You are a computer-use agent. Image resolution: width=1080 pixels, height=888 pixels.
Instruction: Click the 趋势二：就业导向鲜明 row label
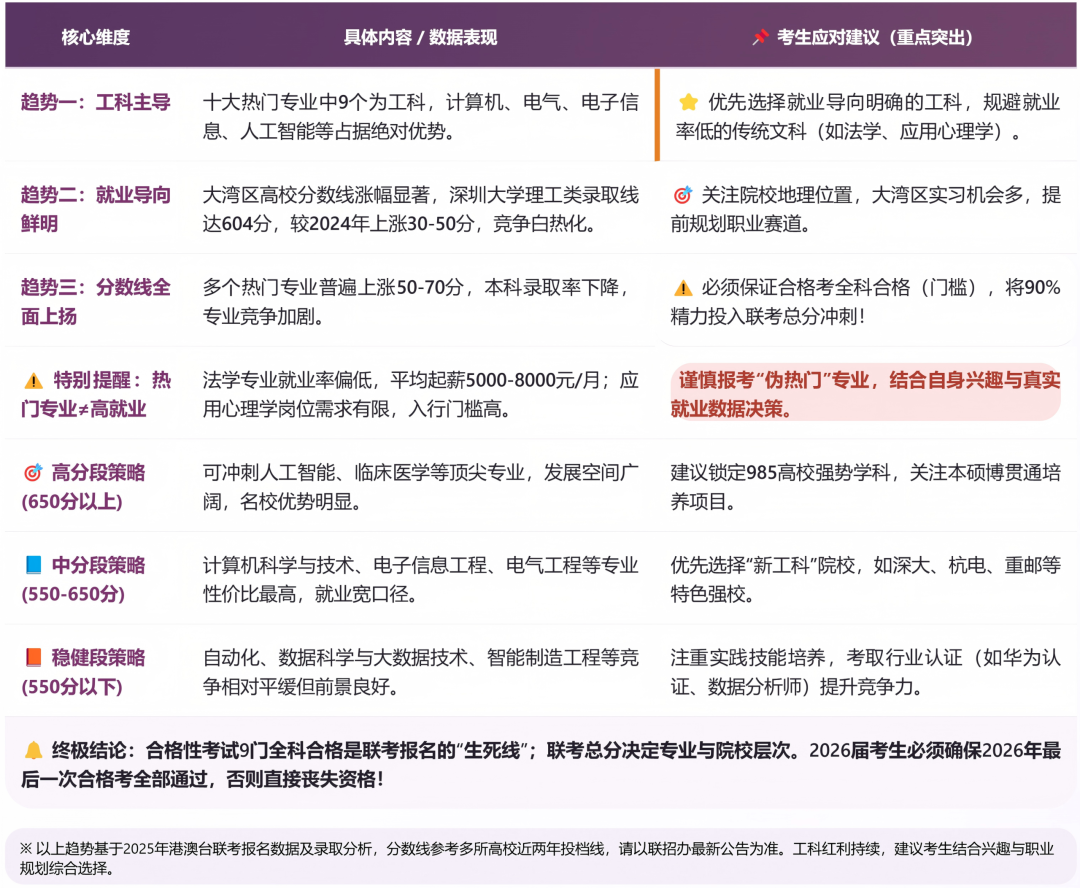point(96,208)
